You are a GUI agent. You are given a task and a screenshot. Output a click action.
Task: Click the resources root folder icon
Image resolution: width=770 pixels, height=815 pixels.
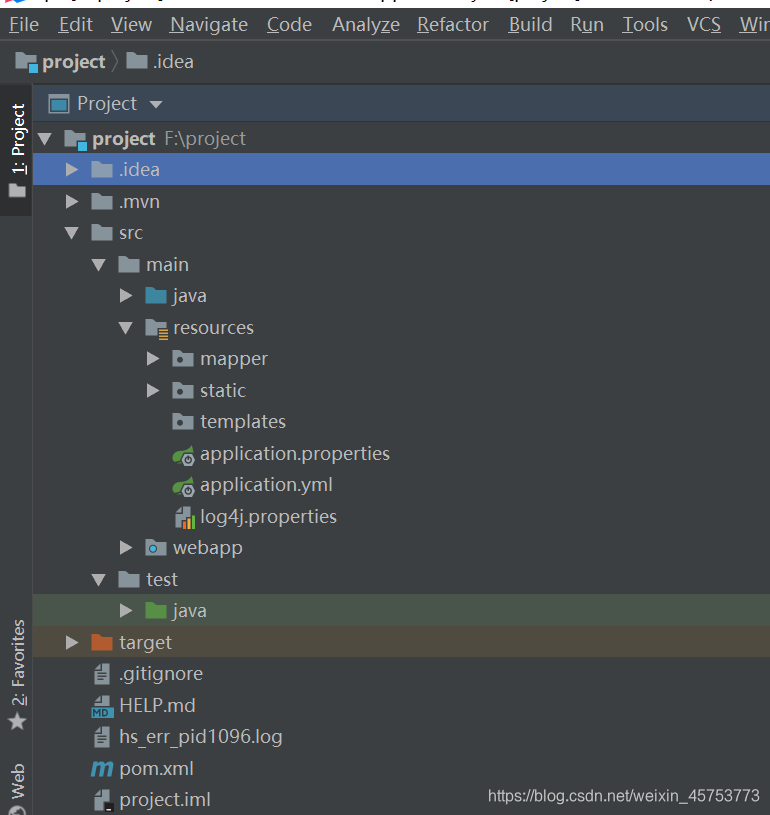[x=156, y=328]
